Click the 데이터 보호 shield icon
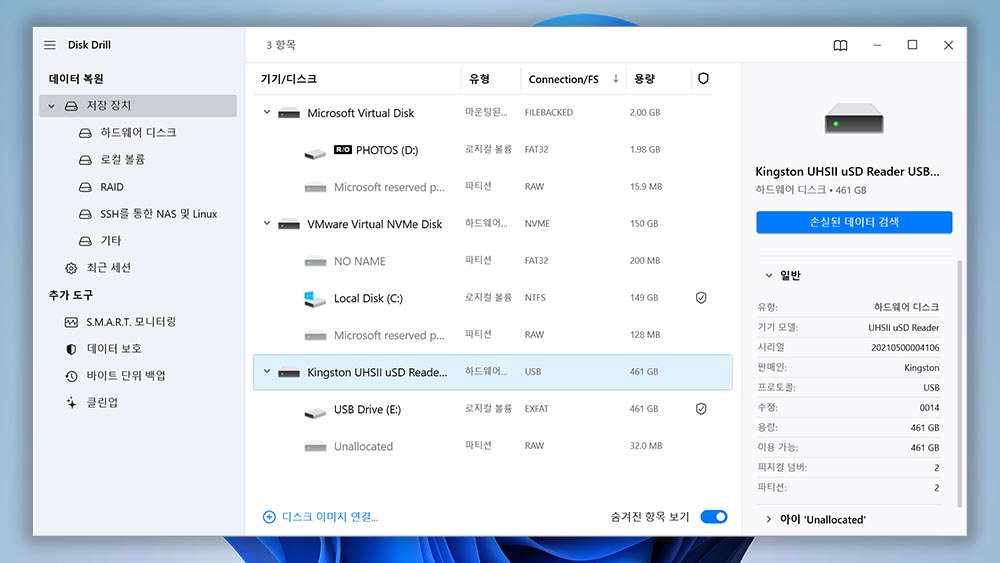The image size is (1000, 563). click(x=71, y=349)
